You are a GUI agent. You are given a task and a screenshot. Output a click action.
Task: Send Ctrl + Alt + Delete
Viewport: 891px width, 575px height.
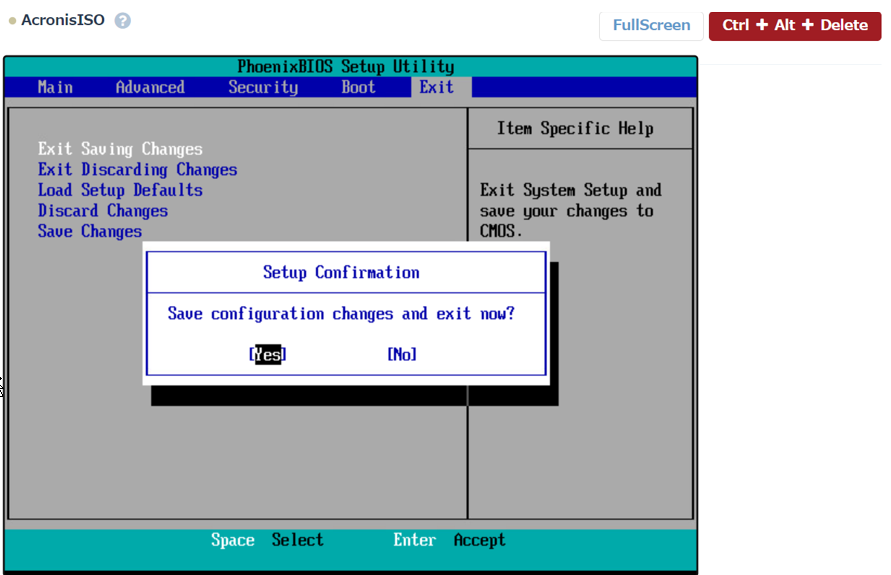(x=795, y=25)
